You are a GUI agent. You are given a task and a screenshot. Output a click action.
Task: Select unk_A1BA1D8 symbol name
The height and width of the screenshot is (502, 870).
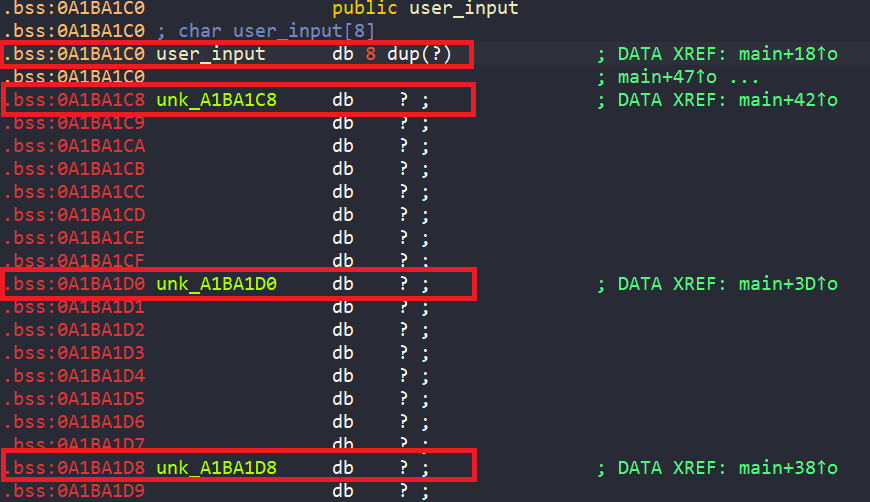pos(216,468)
